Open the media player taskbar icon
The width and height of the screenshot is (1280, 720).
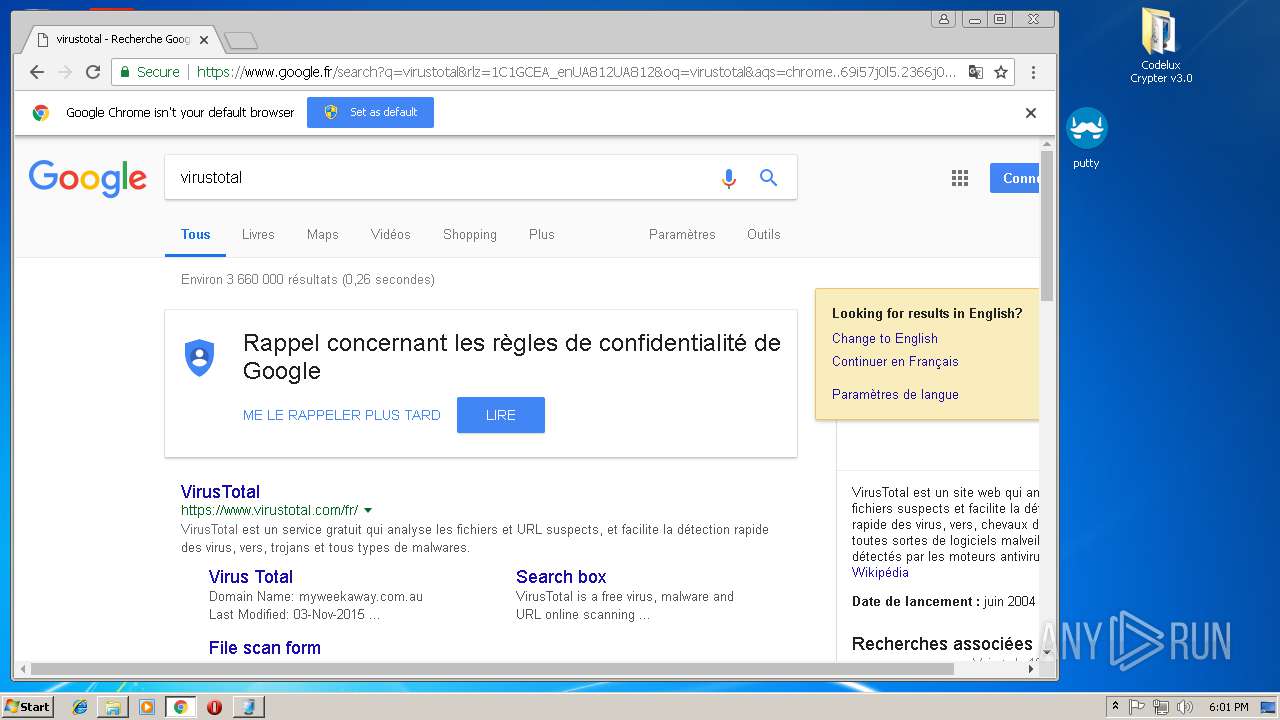(147, 707)
